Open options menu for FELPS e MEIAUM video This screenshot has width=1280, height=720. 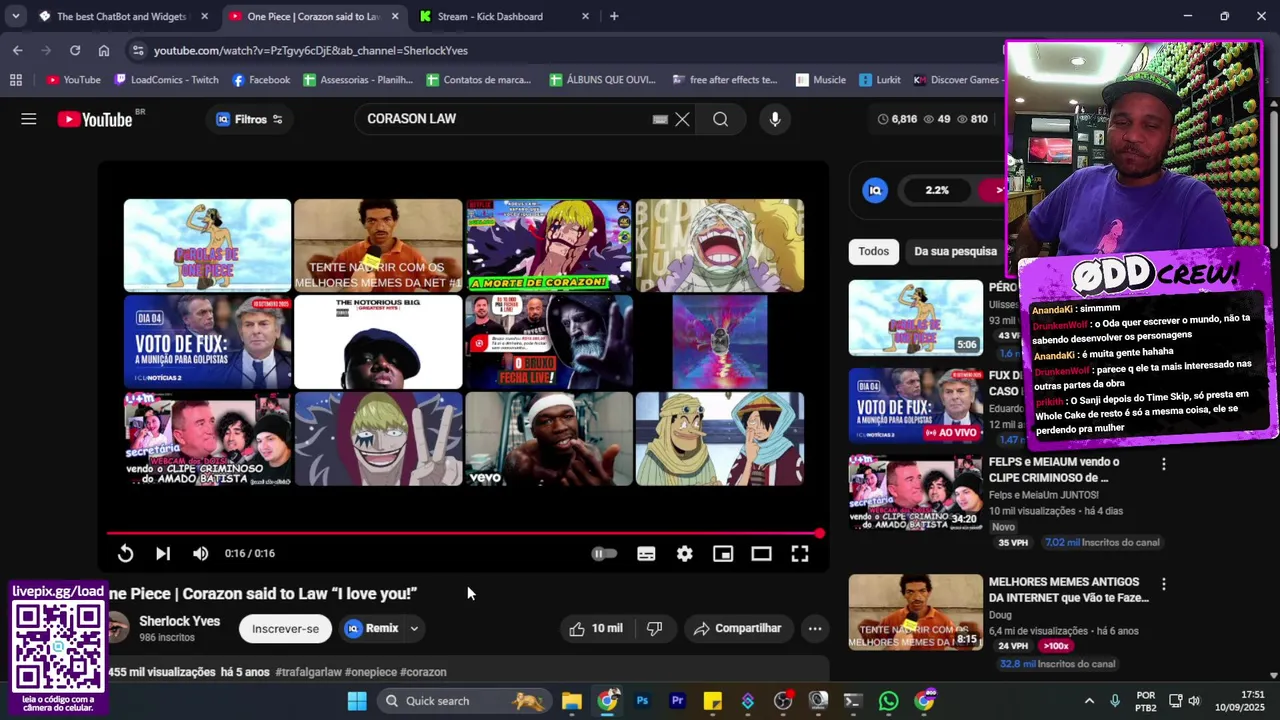(x=1163, y=464)
